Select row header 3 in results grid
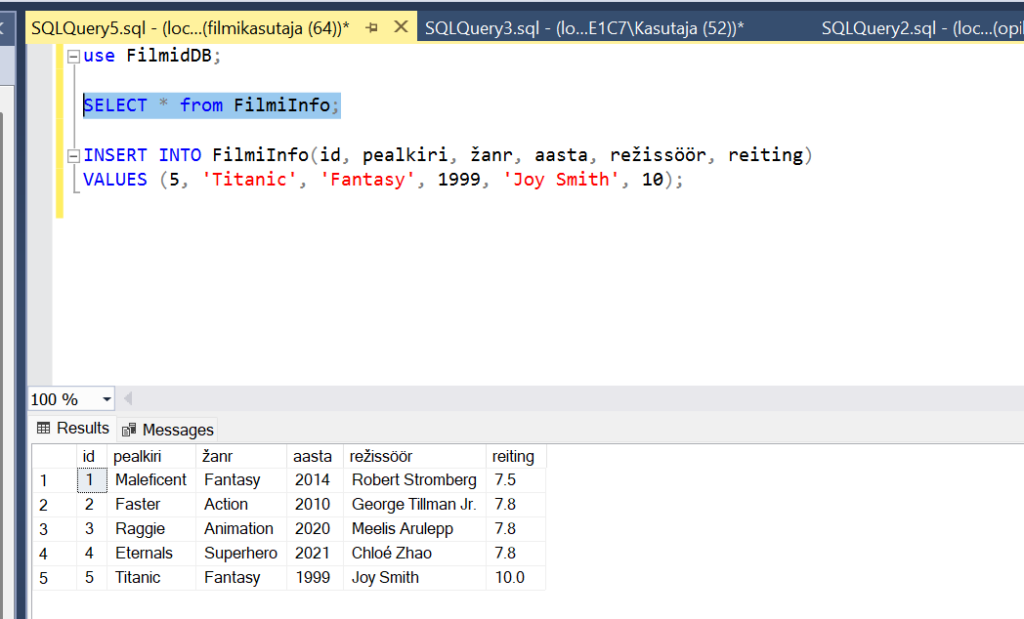 [x=54, y=529]
